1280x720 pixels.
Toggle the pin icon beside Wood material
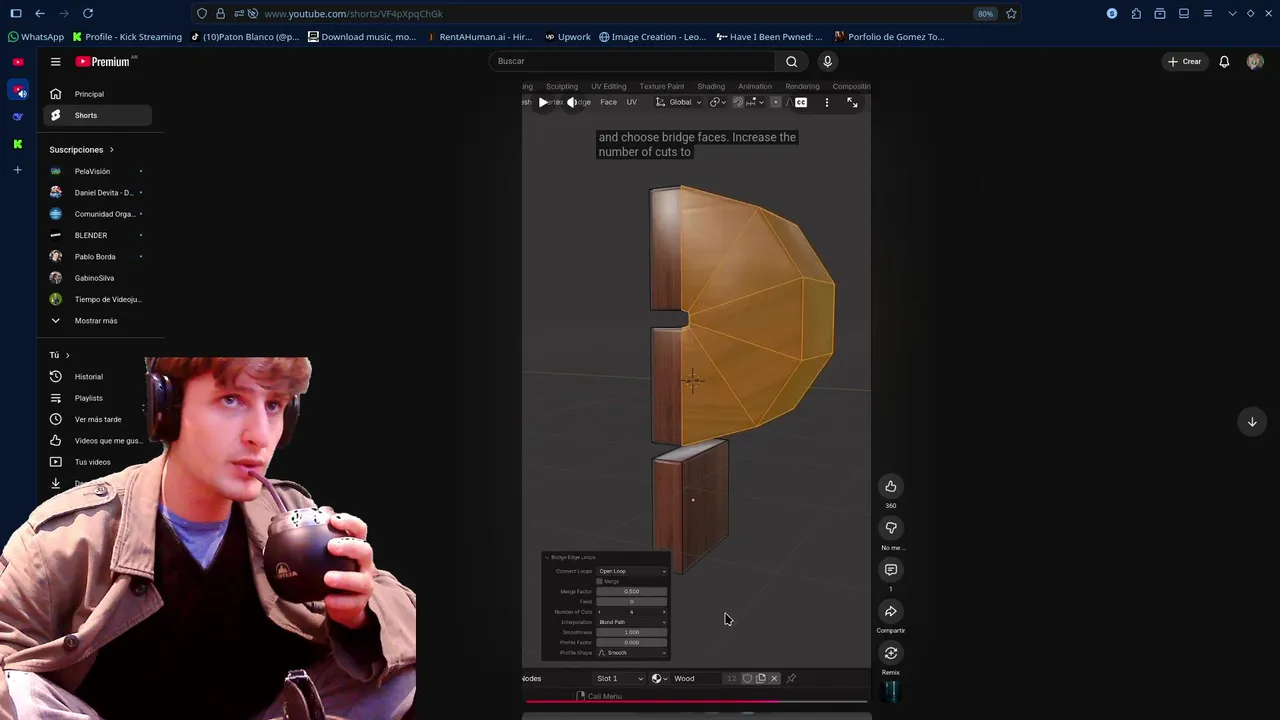pos(791,678)
